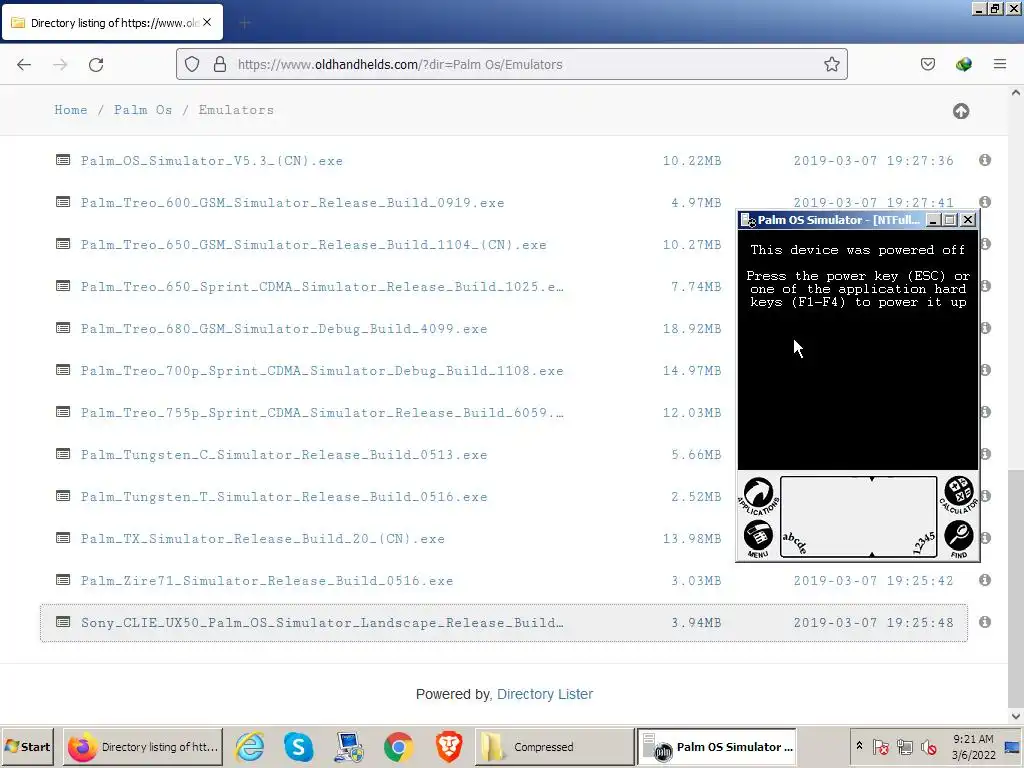Download Palm_Tungsten_T_Simulator_Release_Build_0516.exe
Screen dimensions: 1024x768
tap(284, 497)
